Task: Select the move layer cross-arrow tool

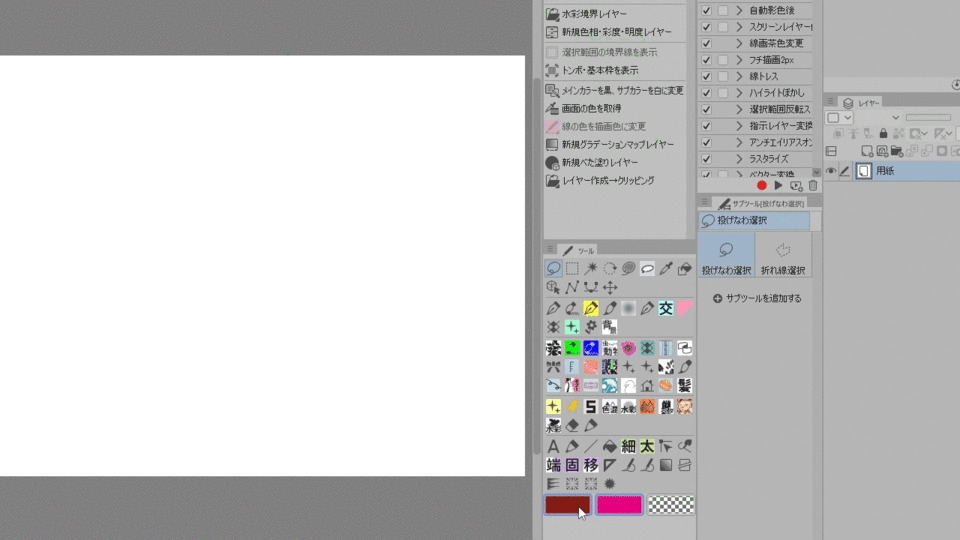Action: (610, 287)
